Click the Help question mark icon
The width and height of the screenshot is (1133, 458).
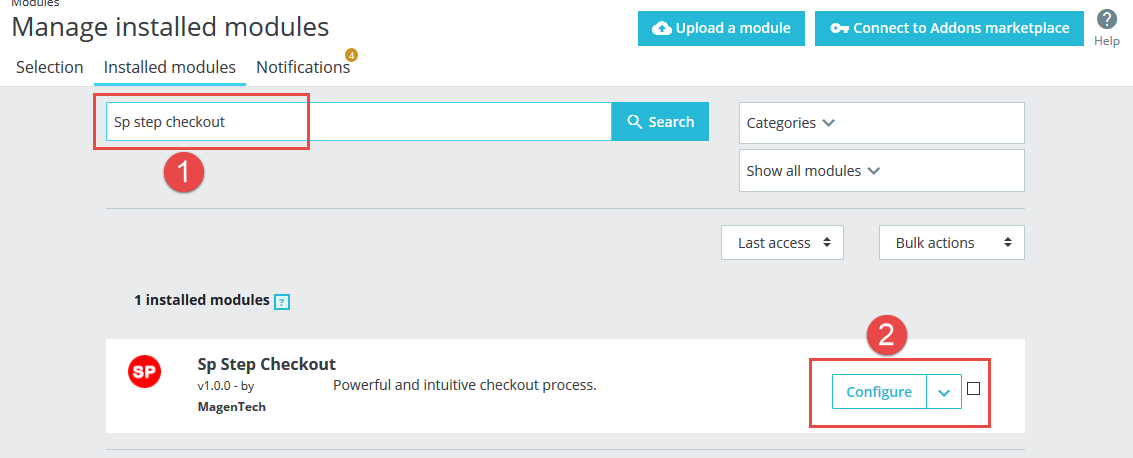1106,20
